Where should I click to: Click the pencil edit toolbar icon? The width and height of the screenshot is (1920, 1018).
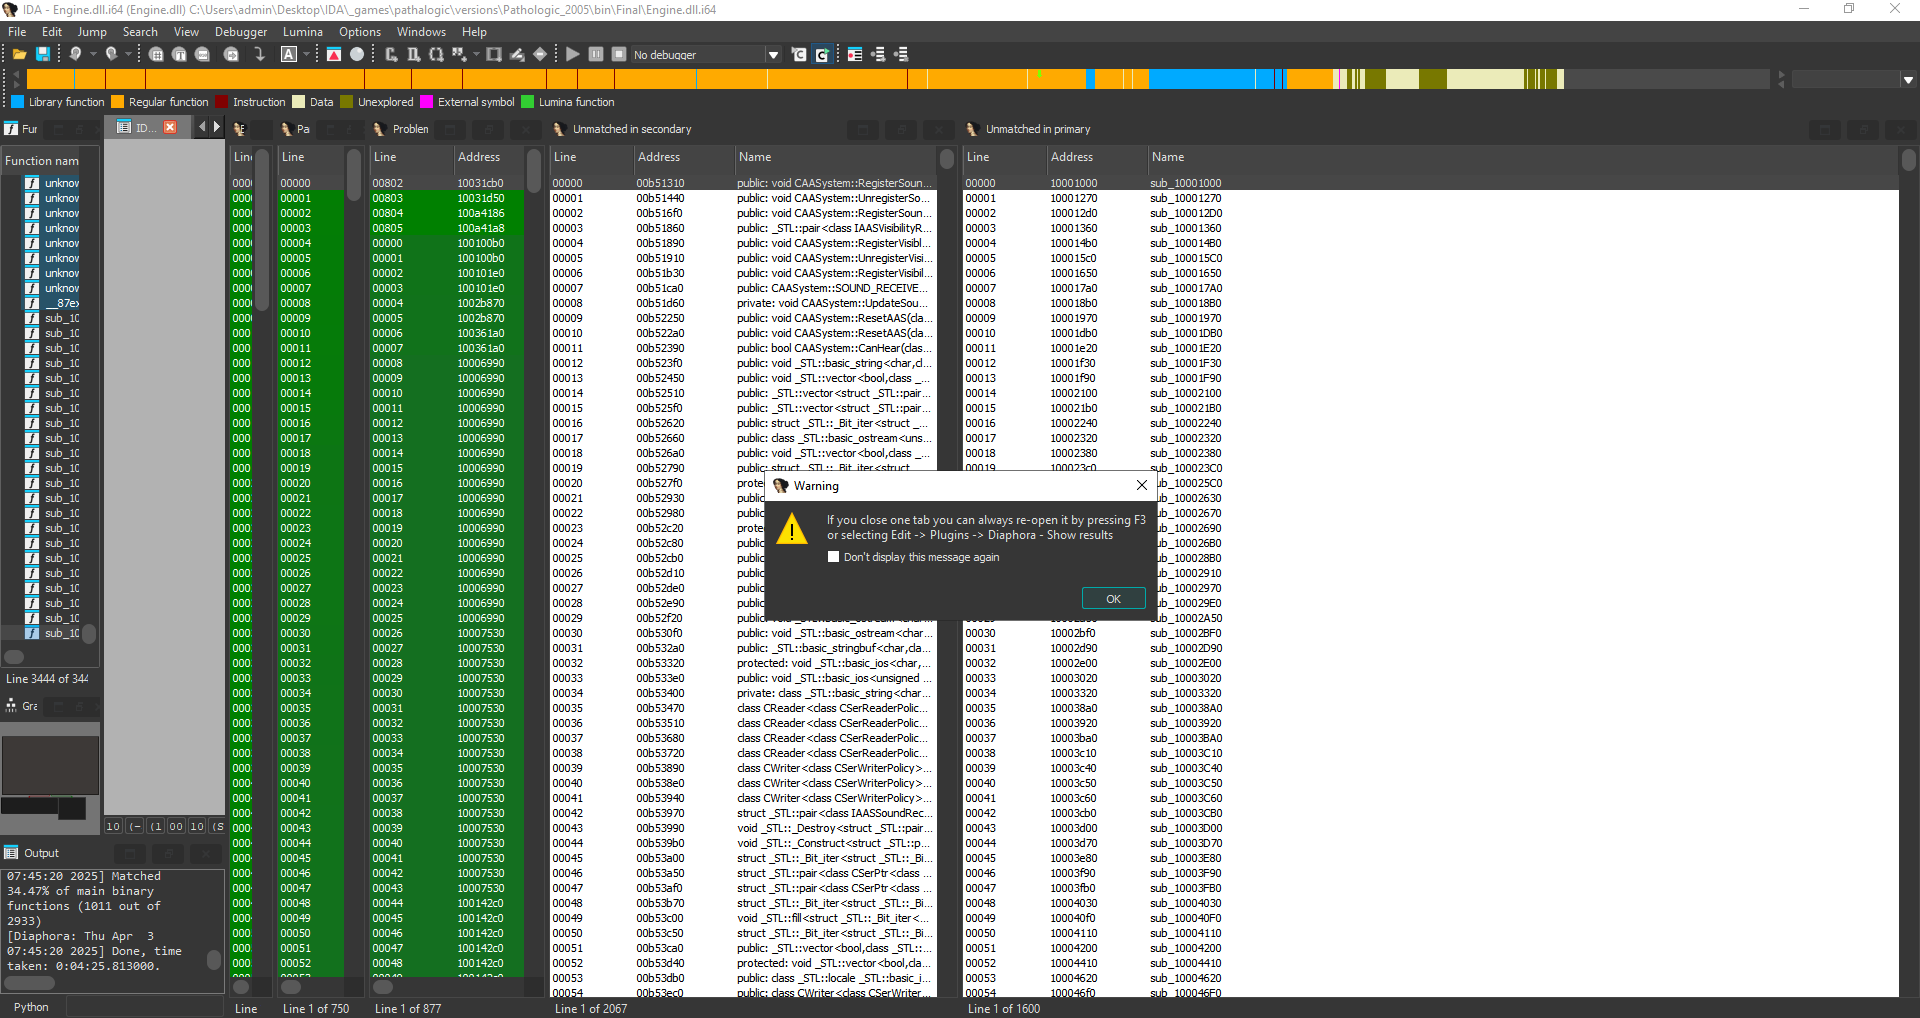click(x=517, y=54)
